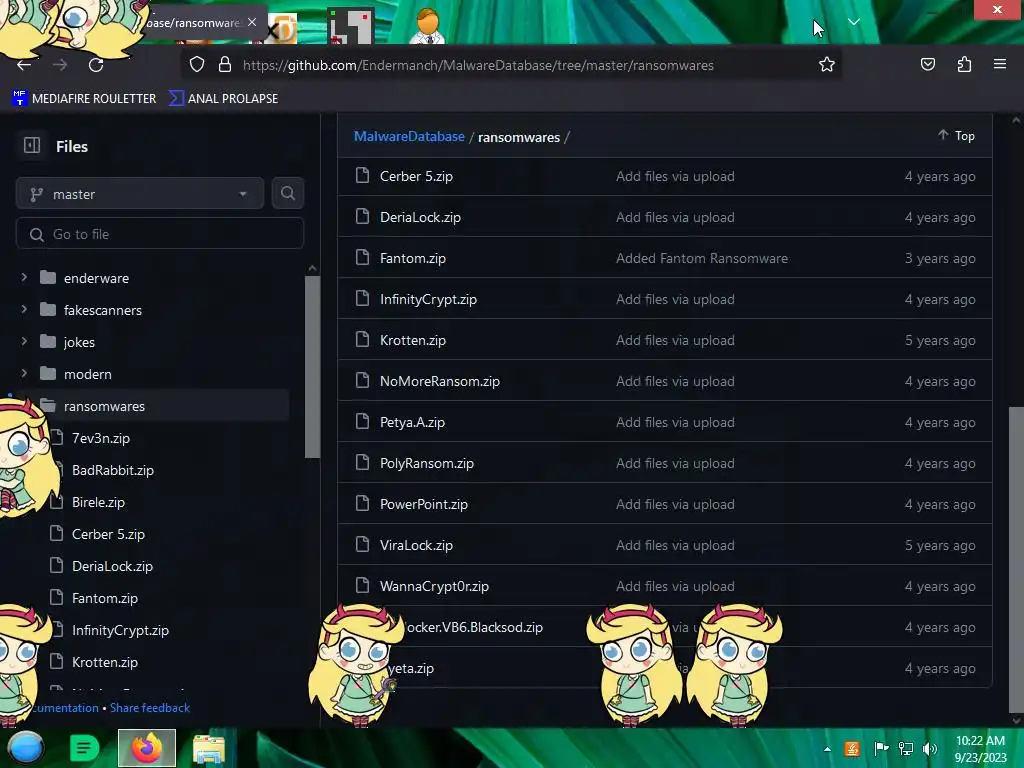Click the file tree sidebar scrollbar
1024x768 pixels.
point(312,366)
